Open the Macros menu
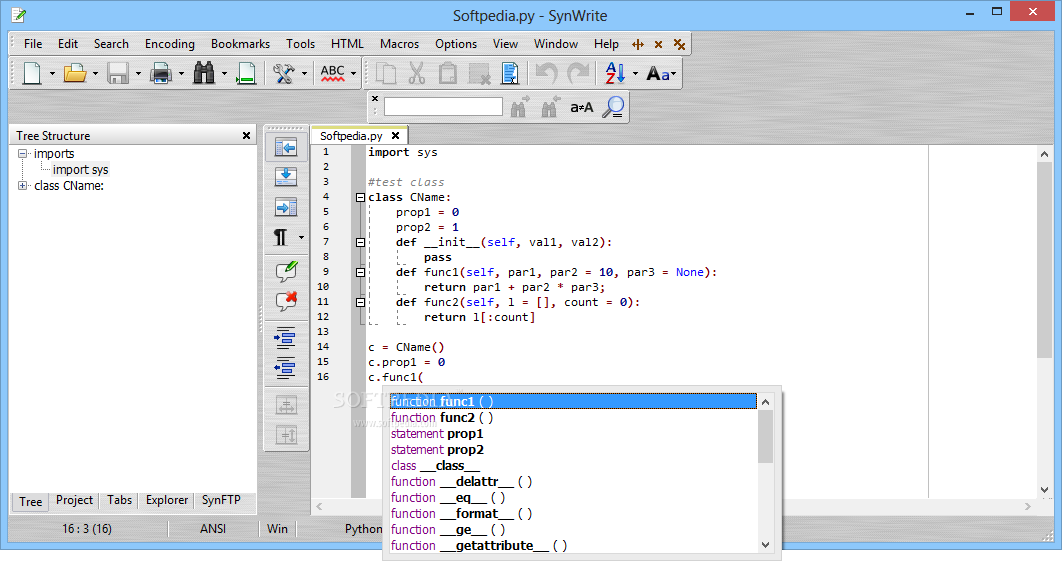The width and height of the screenshot is (1062, 561). click(400, 44)
